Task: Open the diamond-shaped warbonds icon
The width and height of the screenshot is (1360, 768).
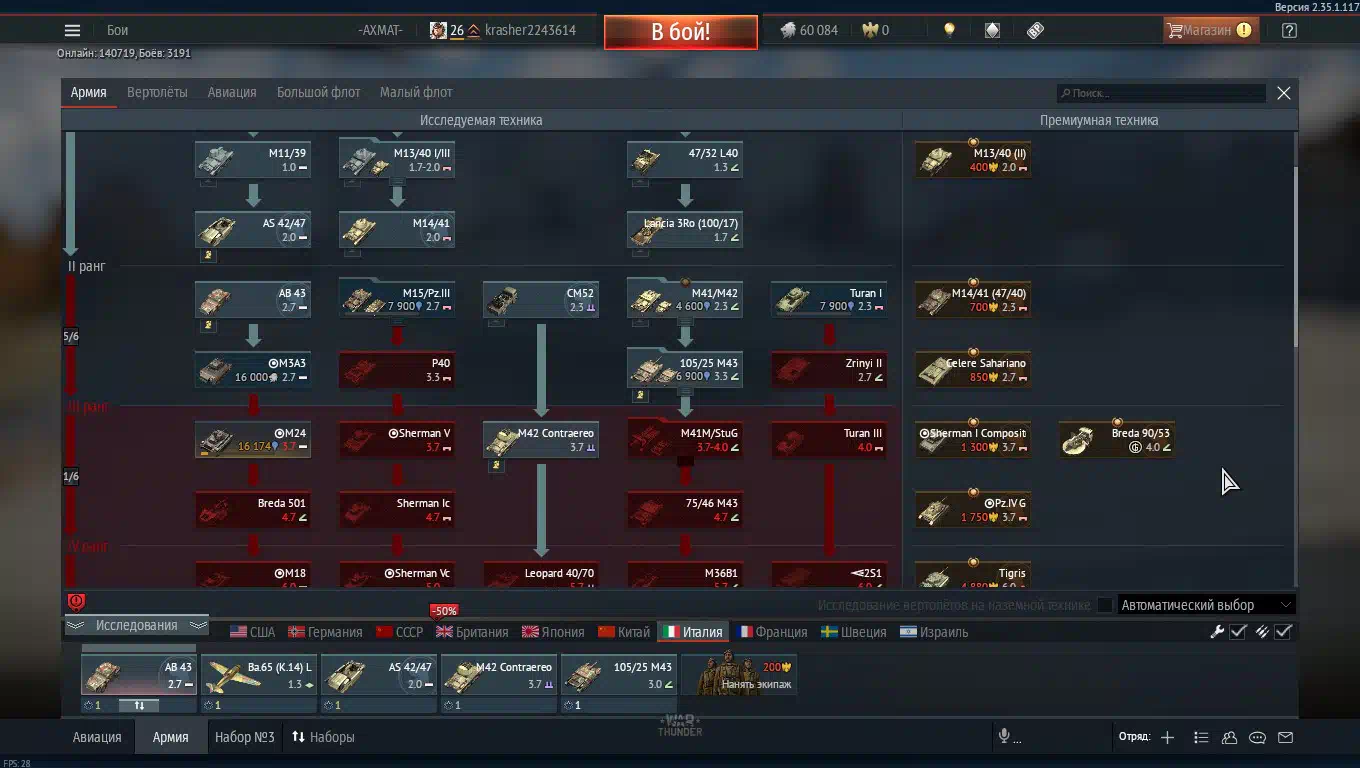Action: [992, 30]
